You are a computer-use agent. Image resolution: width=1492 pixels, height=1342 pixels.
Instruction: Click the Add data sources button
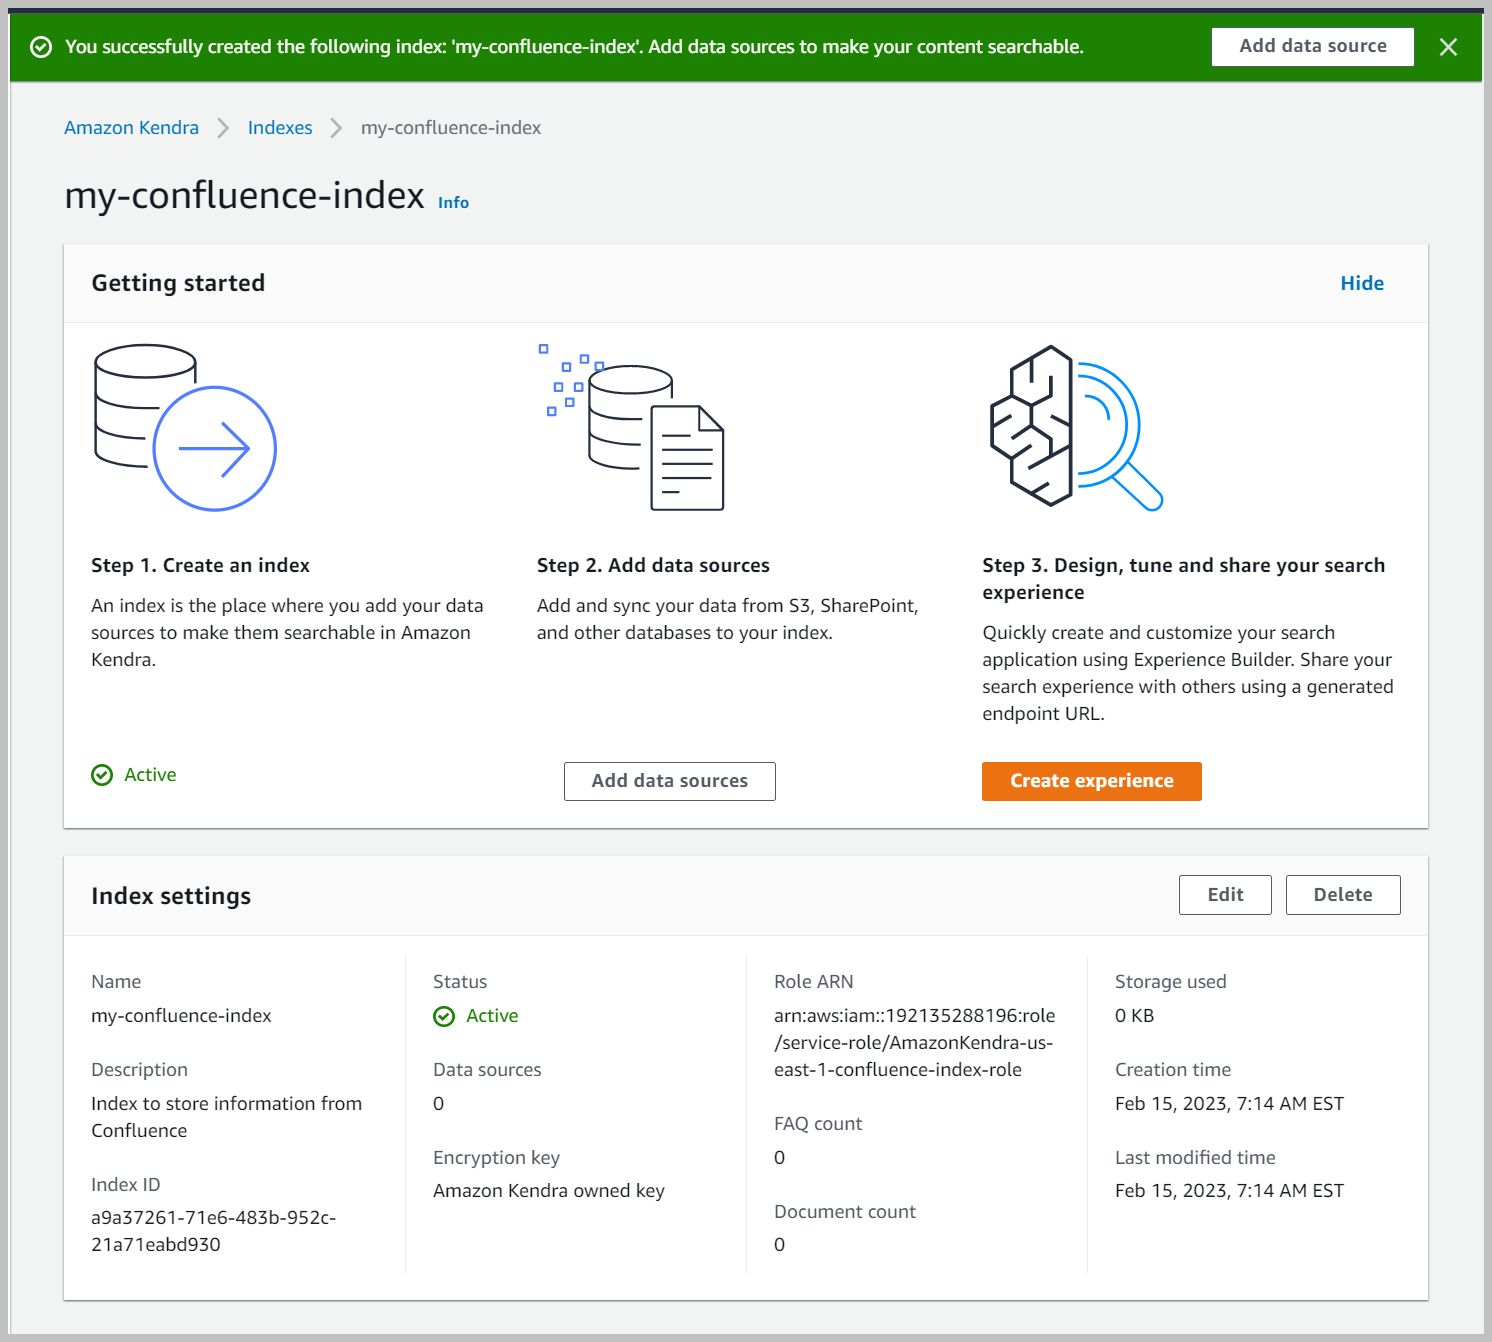[x=670, y=781]
